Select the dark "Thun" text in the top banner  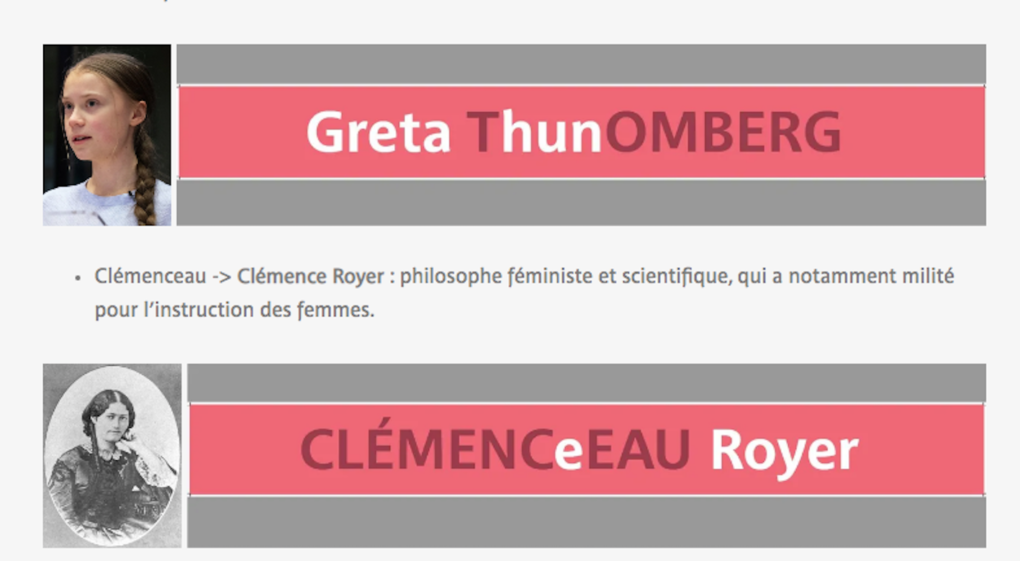[x=534, y=133]
